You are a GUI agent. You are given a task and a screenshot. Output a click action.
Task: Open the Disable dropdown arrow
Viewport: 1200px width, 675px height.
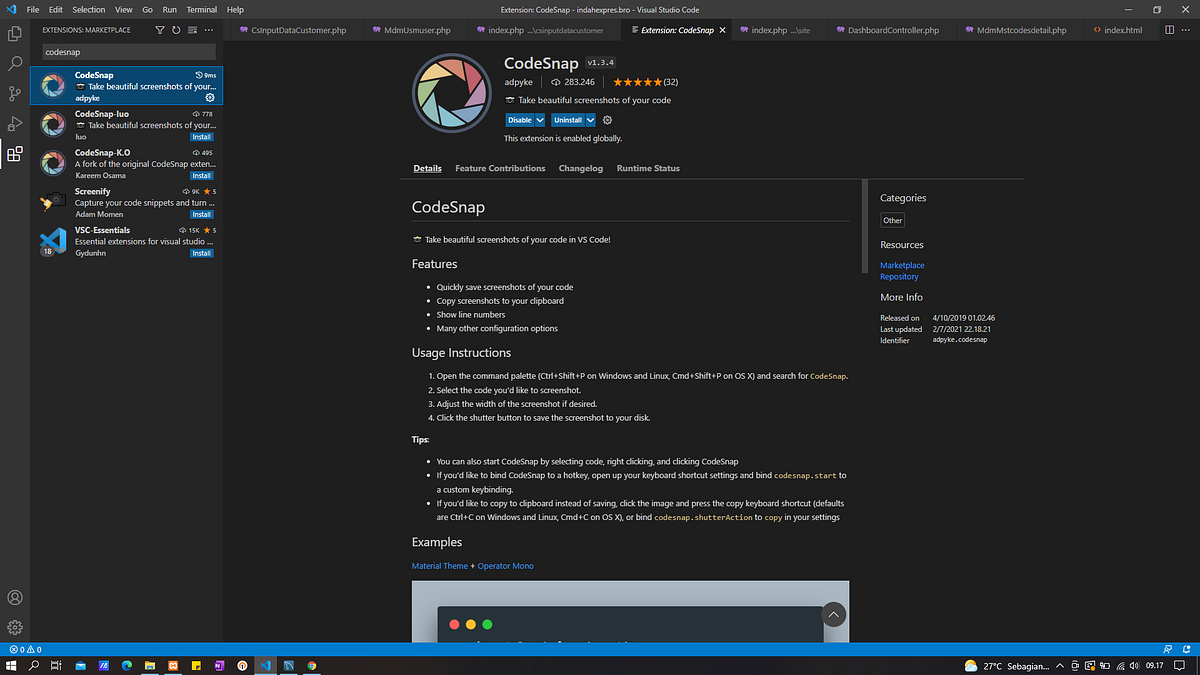tap(538, 119)
